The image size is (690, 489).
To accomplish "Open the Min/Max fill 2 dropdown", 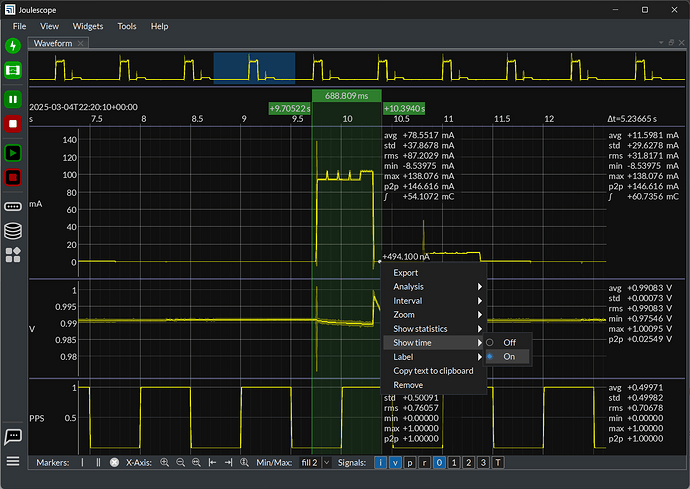I will click(x=315, y=463).
